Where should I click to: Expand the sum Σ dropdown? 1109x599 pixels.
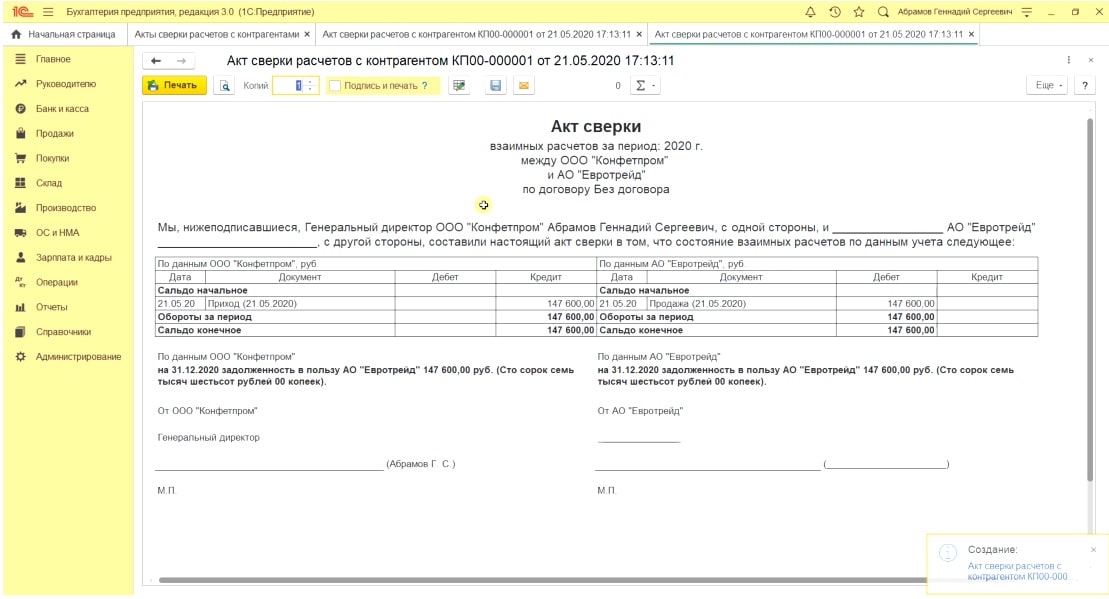pos(645,86)
